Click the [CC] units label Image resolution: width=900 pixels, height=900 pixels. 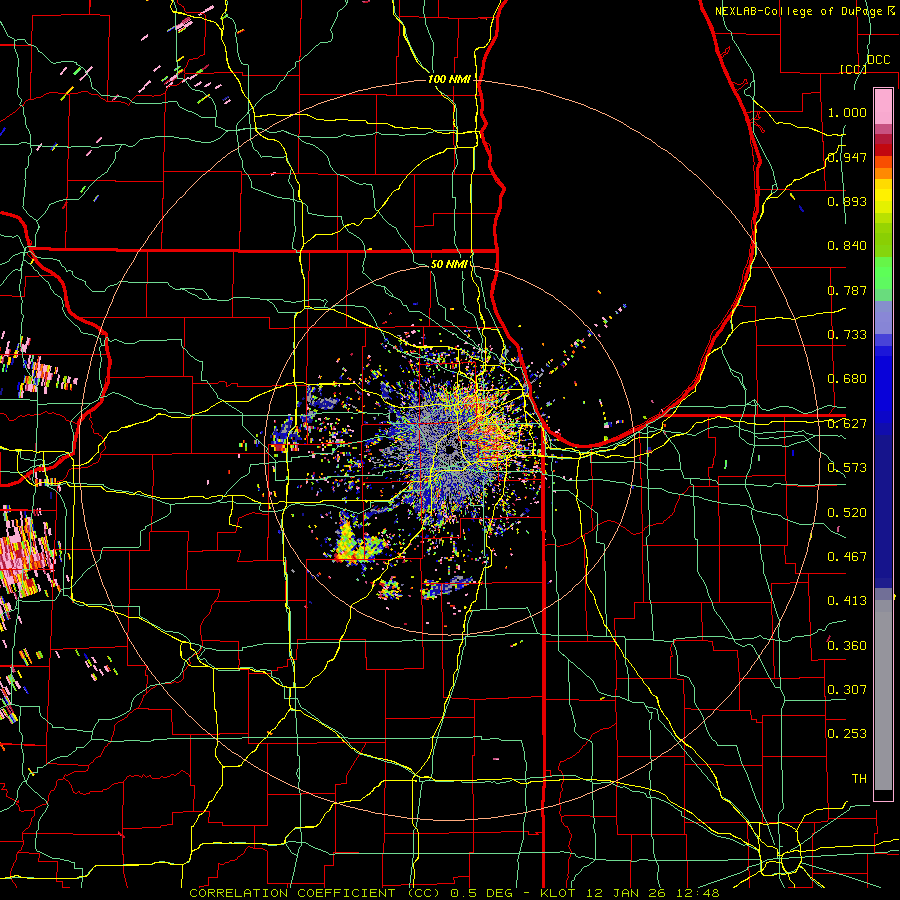(853, 69)
